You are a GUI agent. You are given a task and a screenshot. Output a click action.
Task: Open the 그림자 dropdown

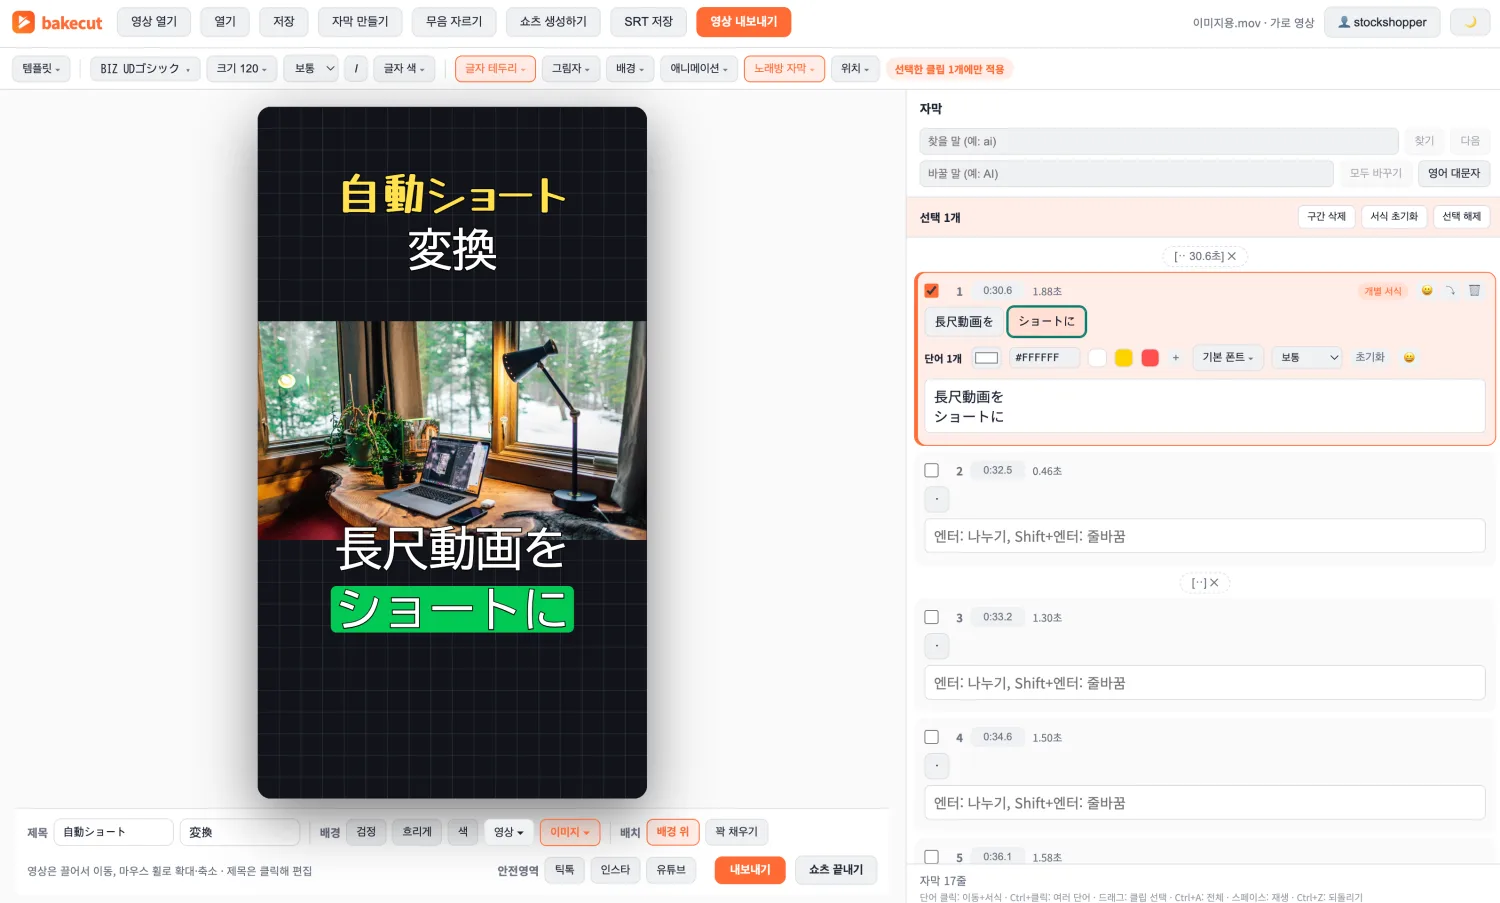click(x=571, y=69)
